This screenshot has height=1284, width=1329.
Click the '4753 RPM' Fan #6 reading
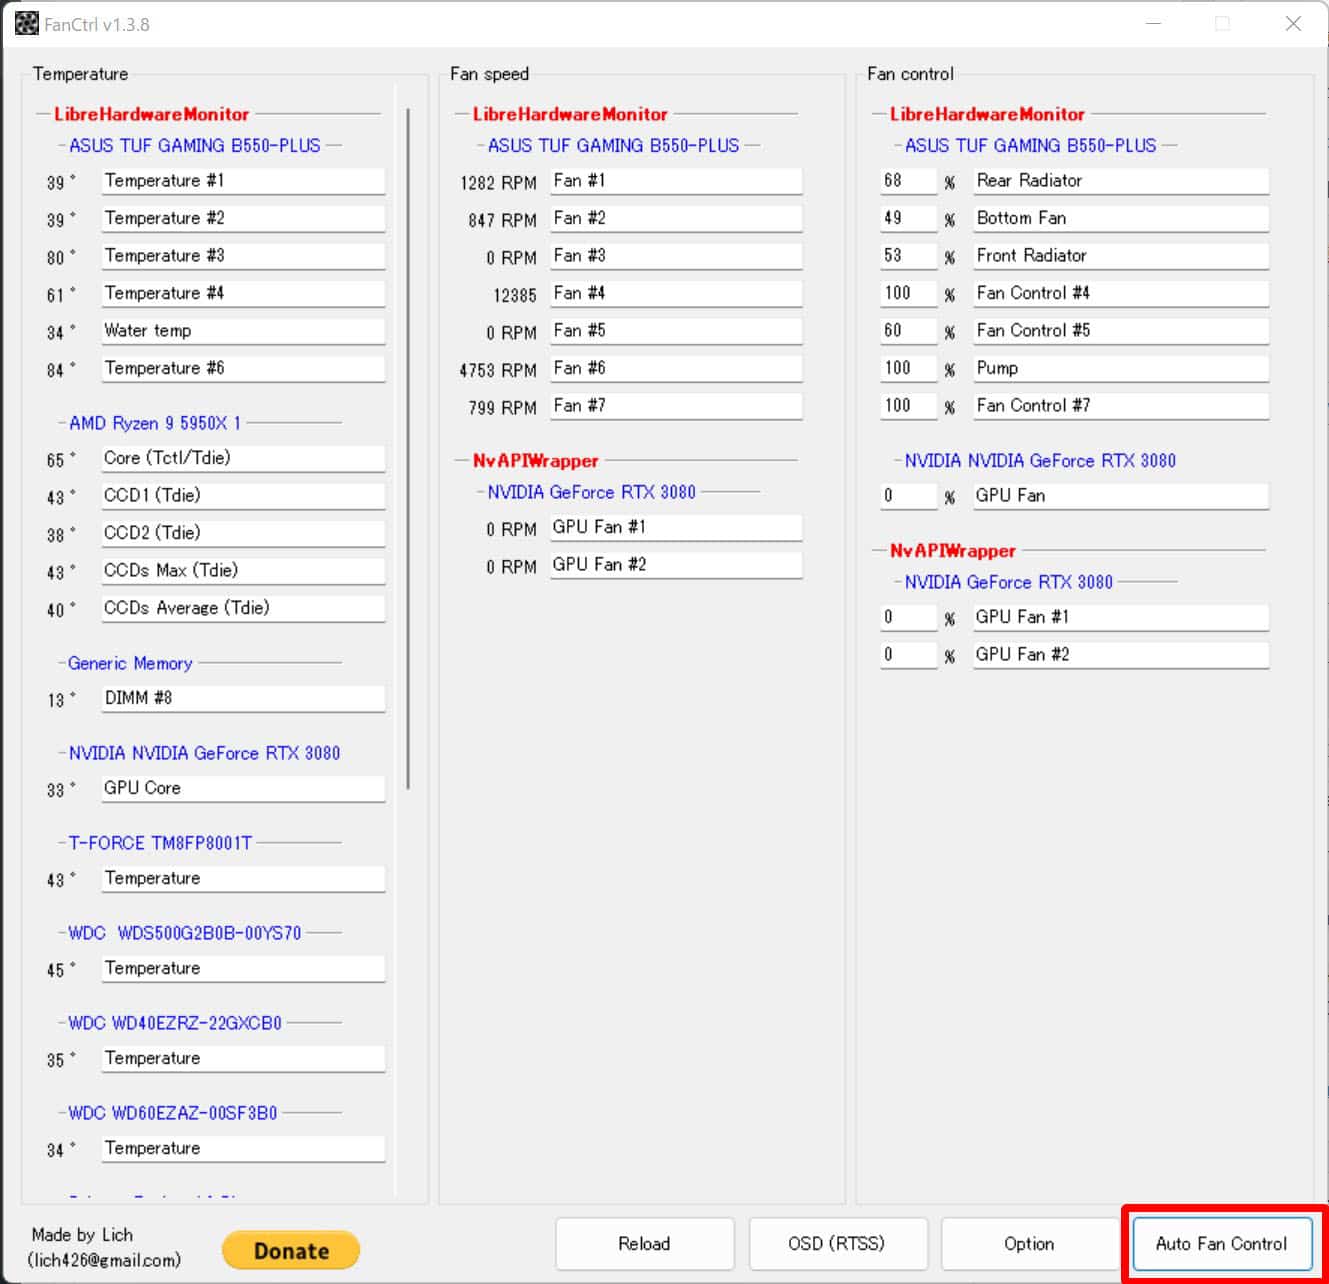click(x=498, y=370)
